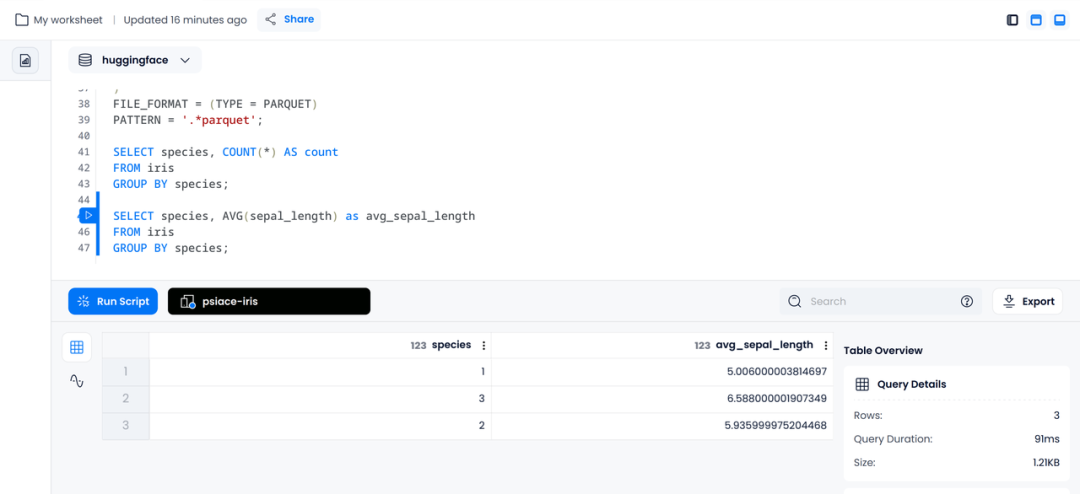Select row 2 in the results table
This screenshot has width=1080, height=494.
[126, 399]
